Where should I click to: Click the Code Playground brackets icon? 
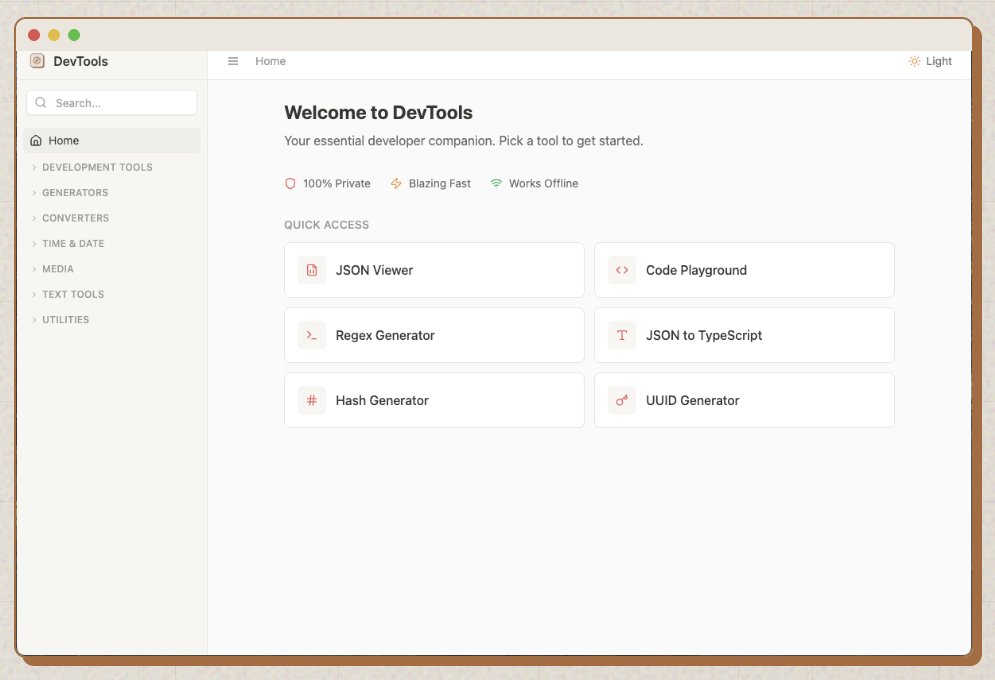pyautogui.click(x=622, y=270)
